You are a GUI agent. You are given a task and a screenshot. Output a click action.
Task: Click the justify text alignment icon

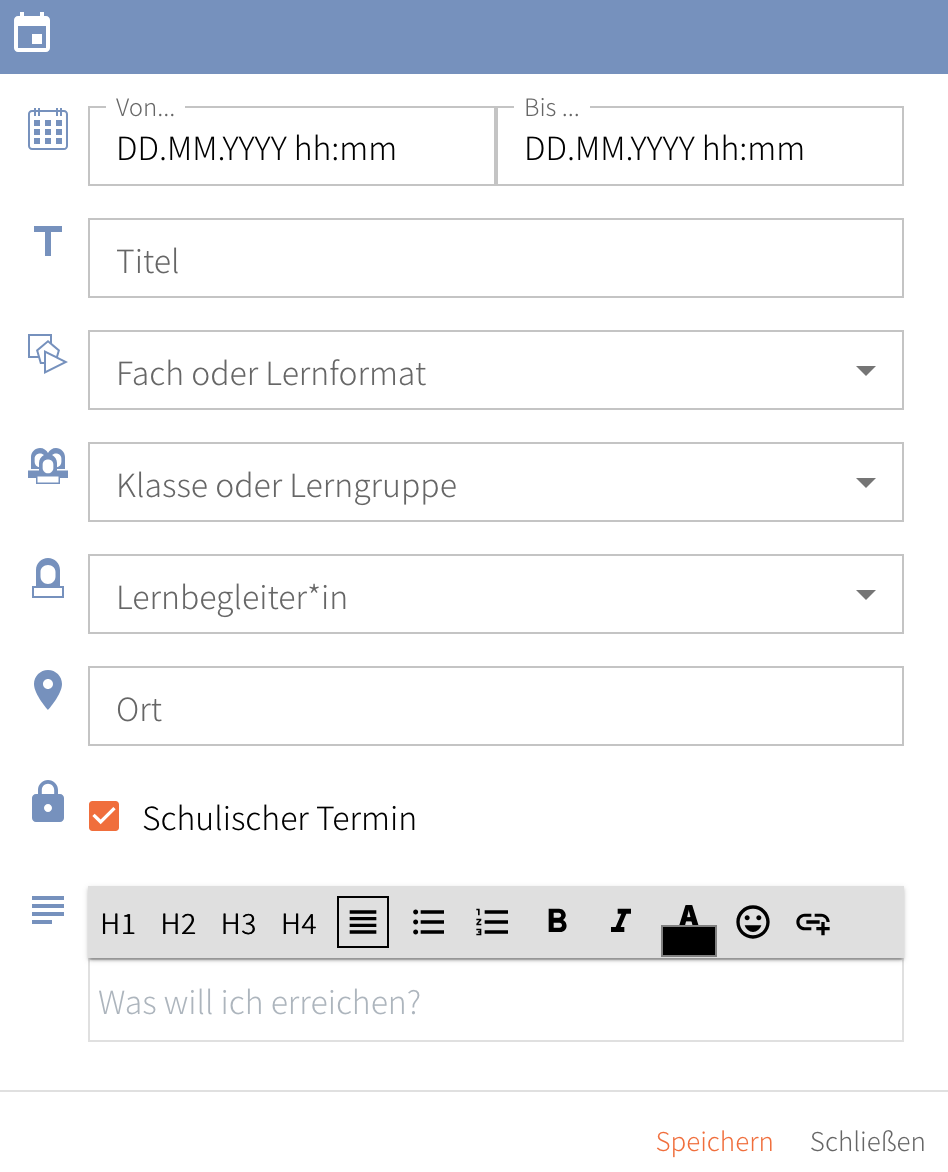pos(363,922)
